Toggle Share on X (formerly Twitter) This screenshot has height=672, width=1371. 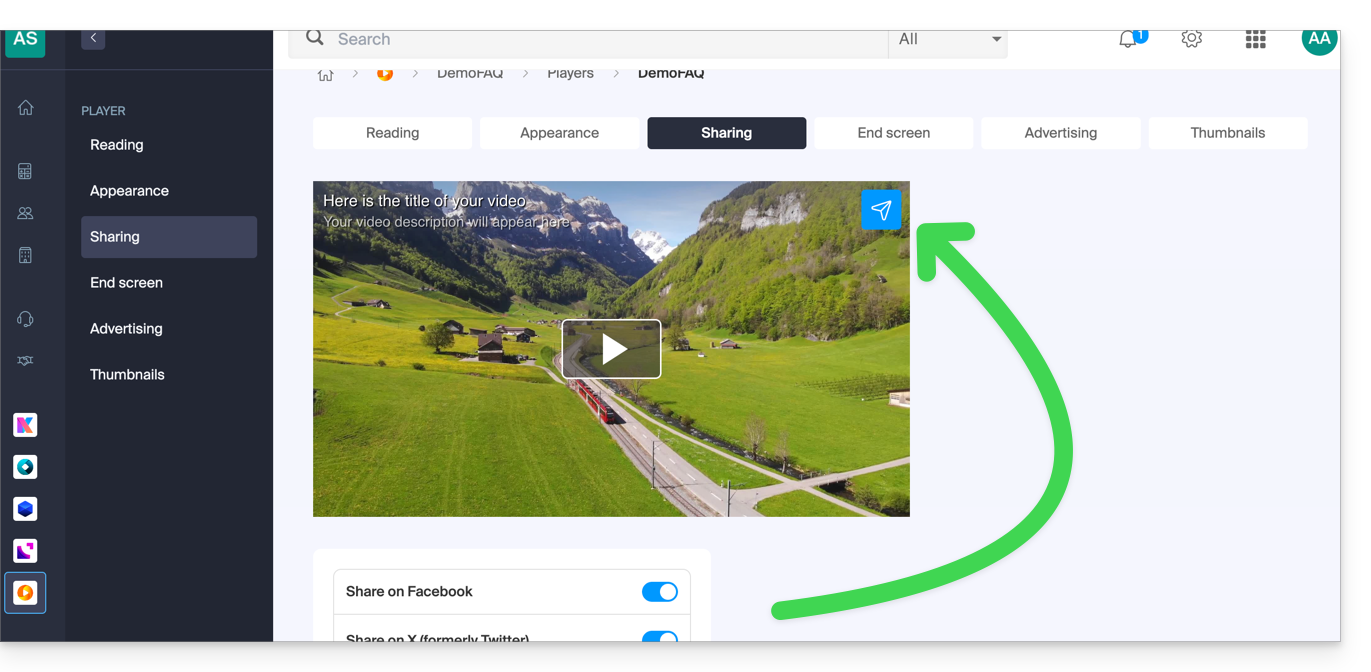pyautogui.click(x=659, y=637)
